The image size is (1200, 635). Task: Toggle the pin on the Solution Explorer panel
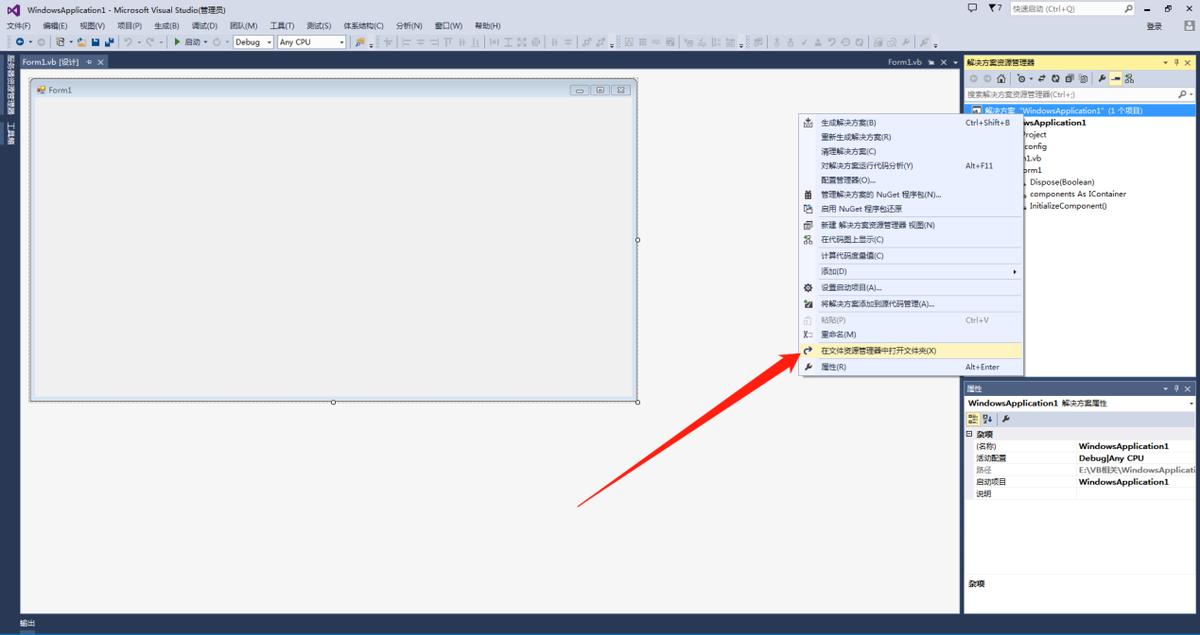[1177, 62]
